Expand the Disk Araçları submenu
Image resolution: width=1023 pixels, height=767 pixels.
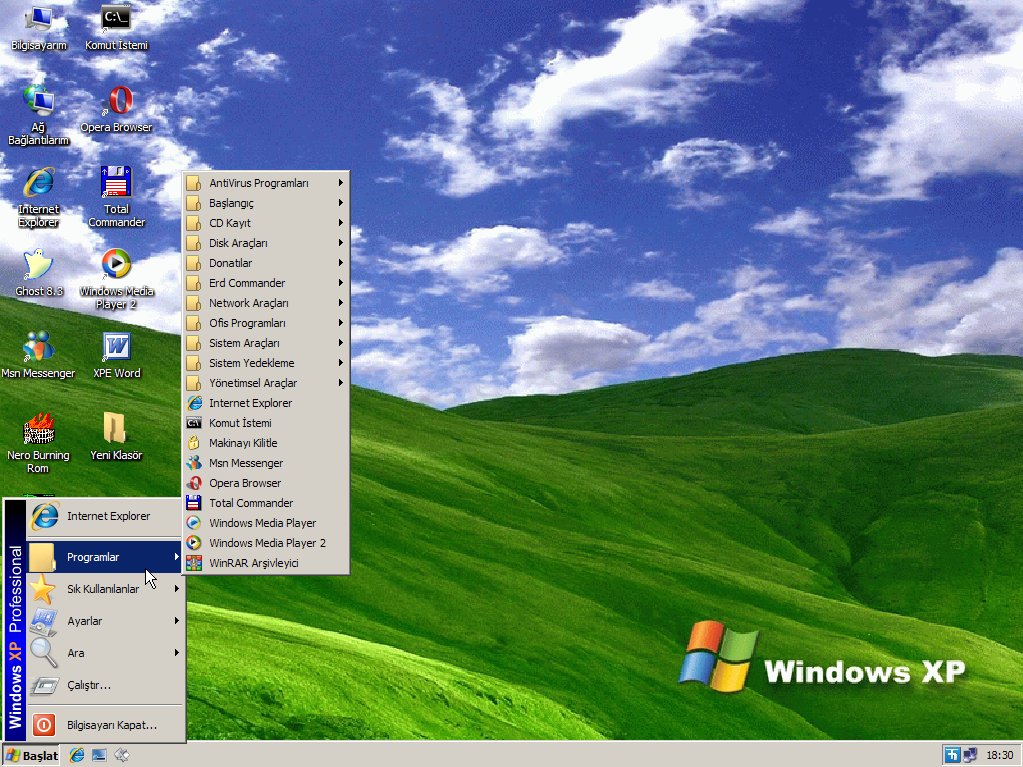pyautogui.click(x=266, y=243)
